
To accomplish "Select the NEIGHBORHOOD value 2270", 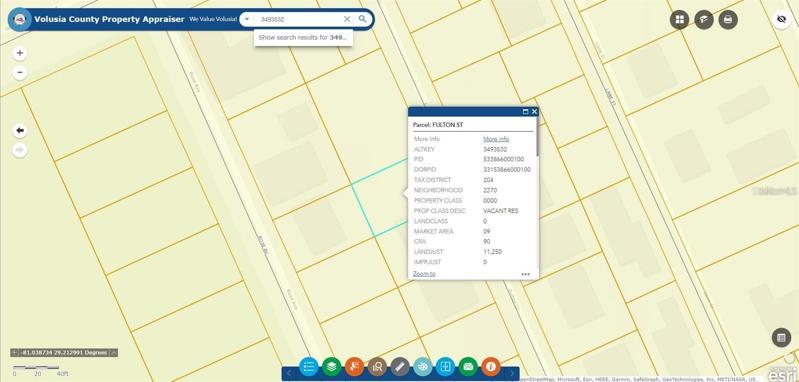I will pos(490,190).
